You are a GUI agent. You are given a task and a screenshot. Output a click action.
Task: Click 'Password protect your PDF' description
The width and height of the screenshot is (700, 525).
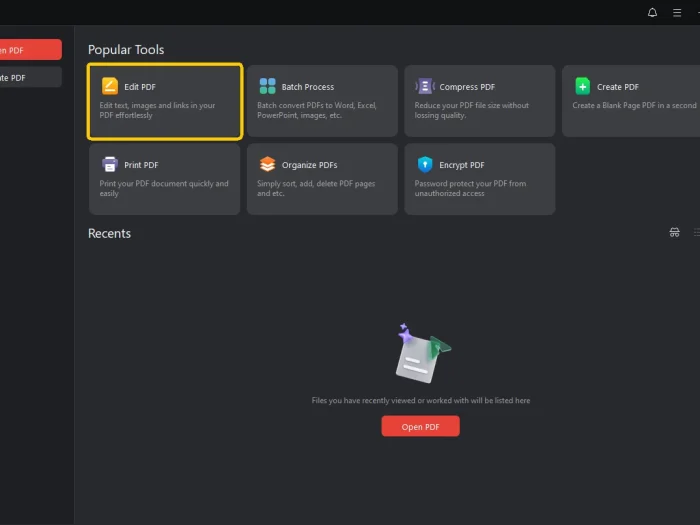[x=470, y=188]
